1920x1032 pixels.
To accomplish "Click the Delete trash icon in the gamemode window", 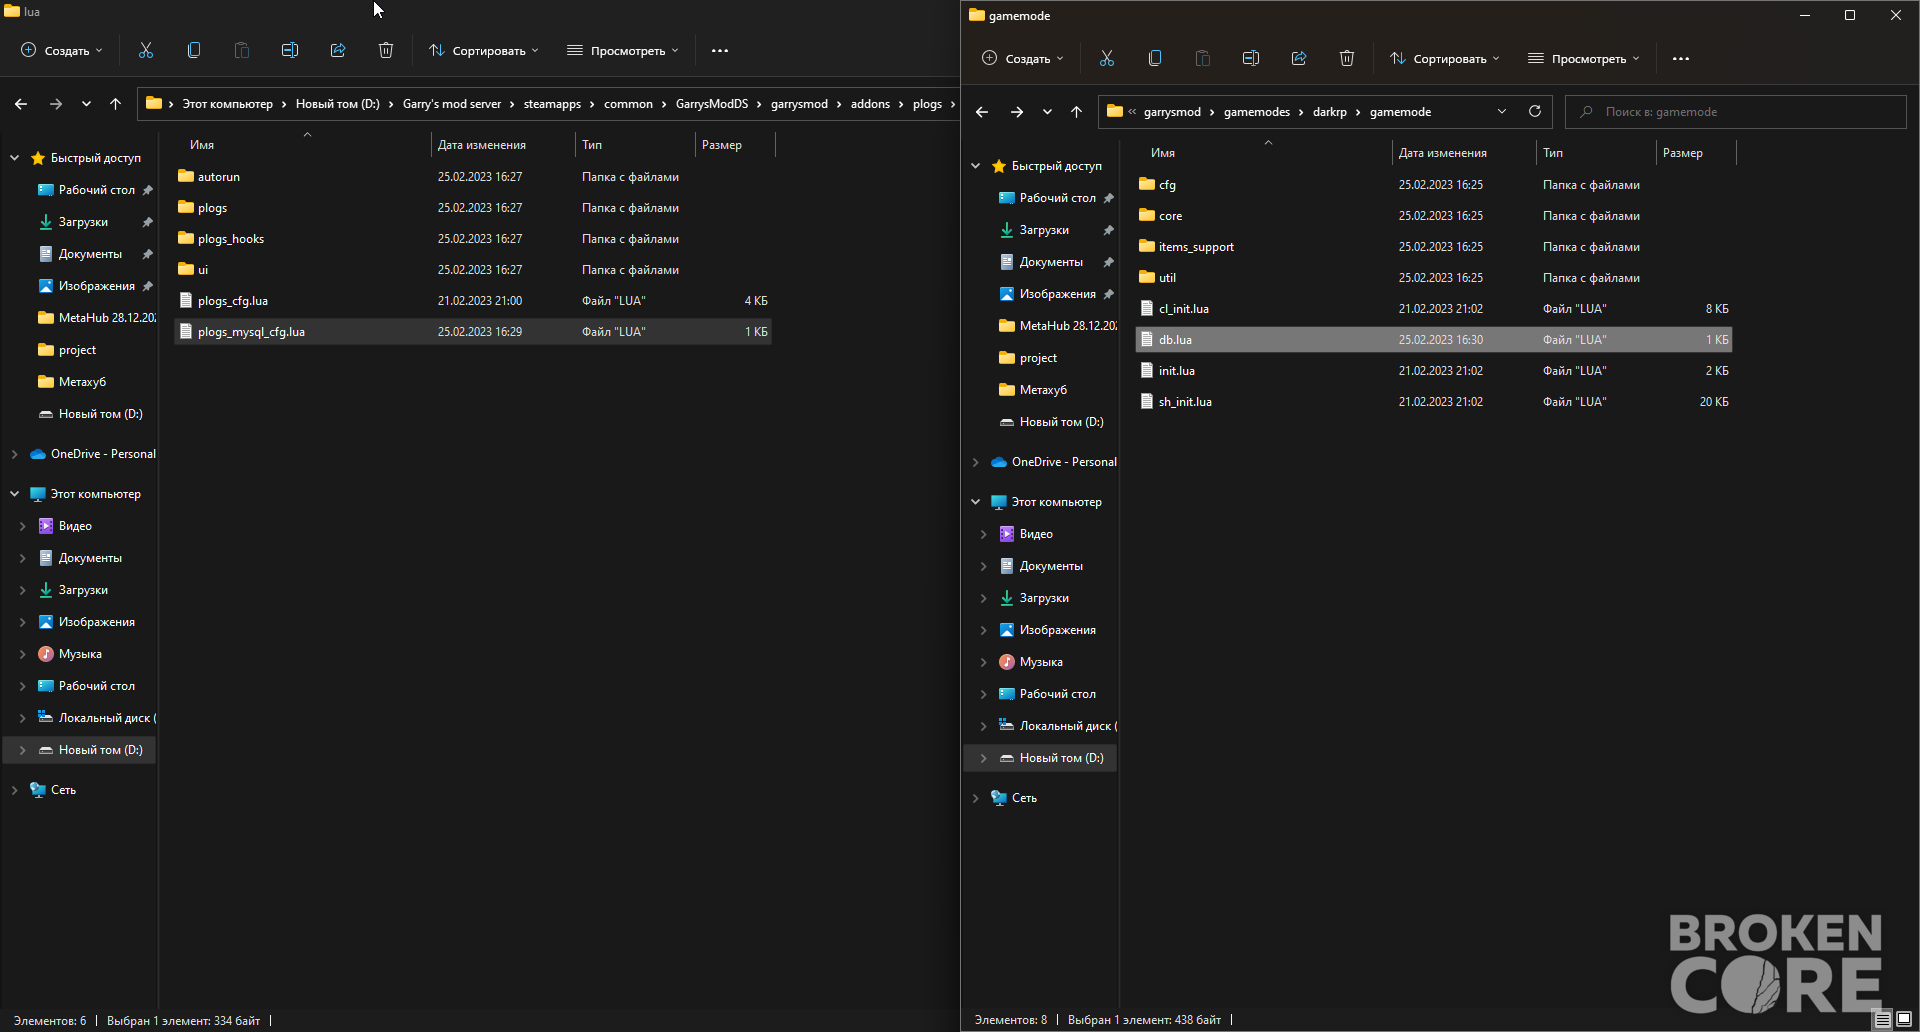I will [1347, 58].
